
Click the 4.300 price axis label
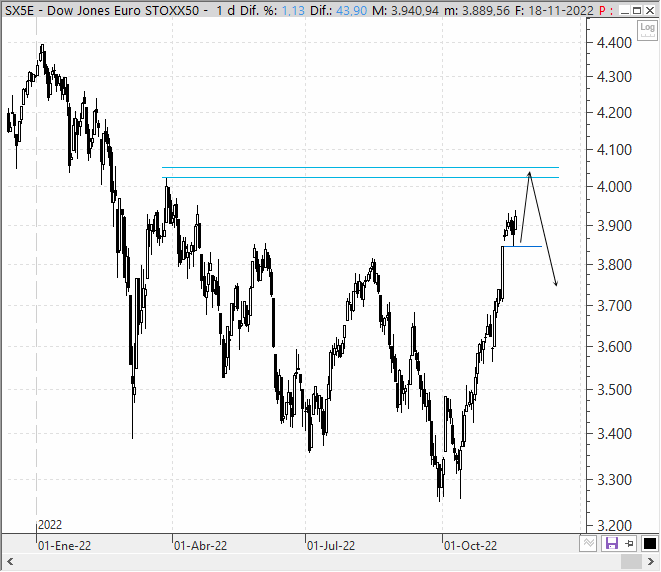click(614, 77)
